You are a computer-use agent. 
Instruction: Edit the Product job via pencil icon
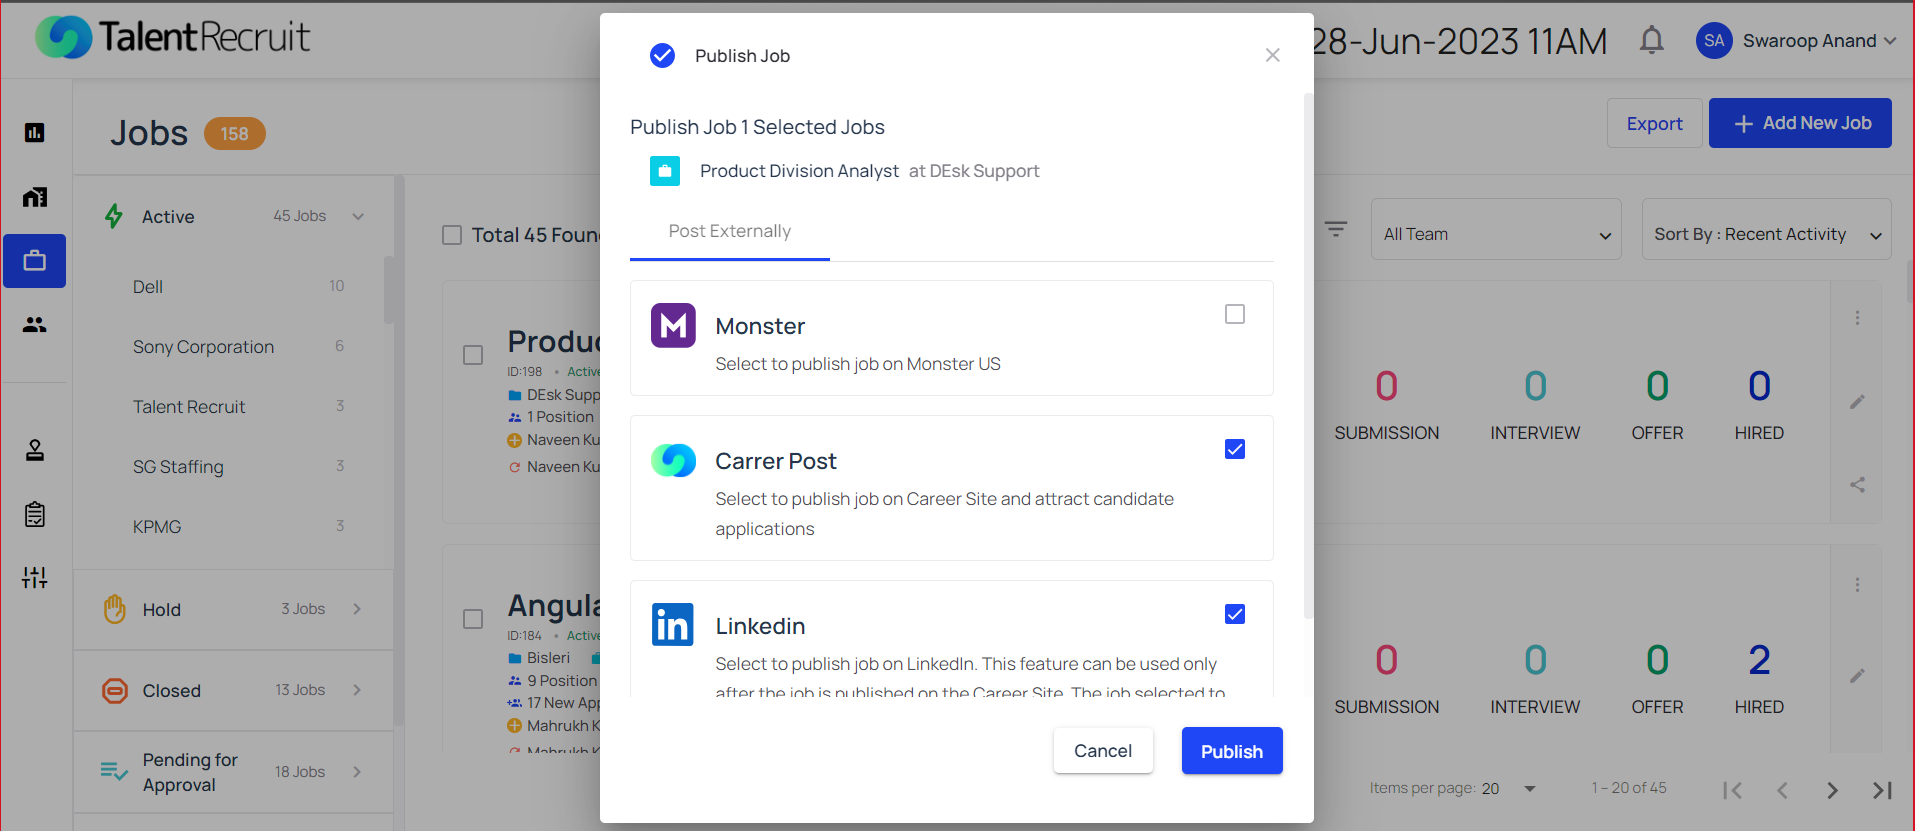[x=1857, y=402]
